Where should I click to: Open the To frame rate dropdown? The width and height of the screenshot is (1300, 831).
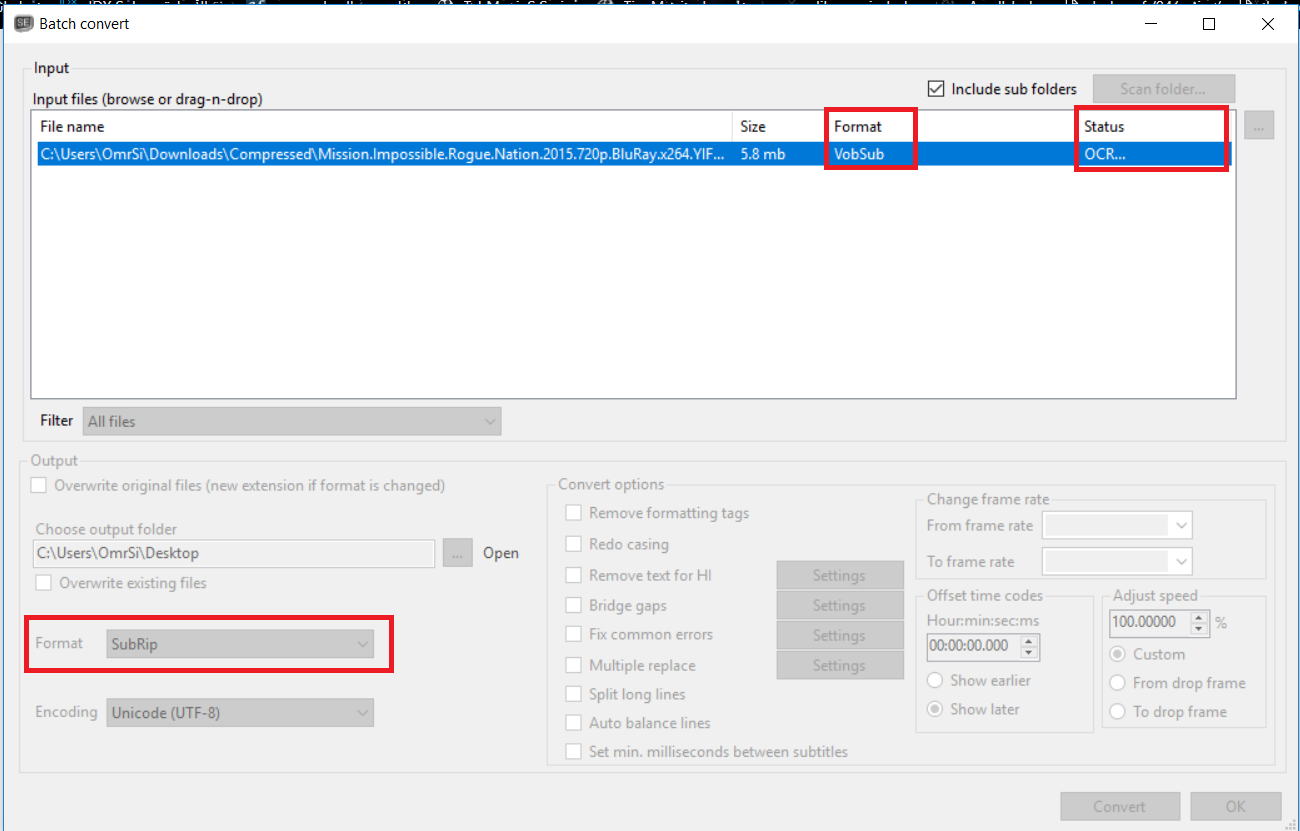coord(1117,562)
